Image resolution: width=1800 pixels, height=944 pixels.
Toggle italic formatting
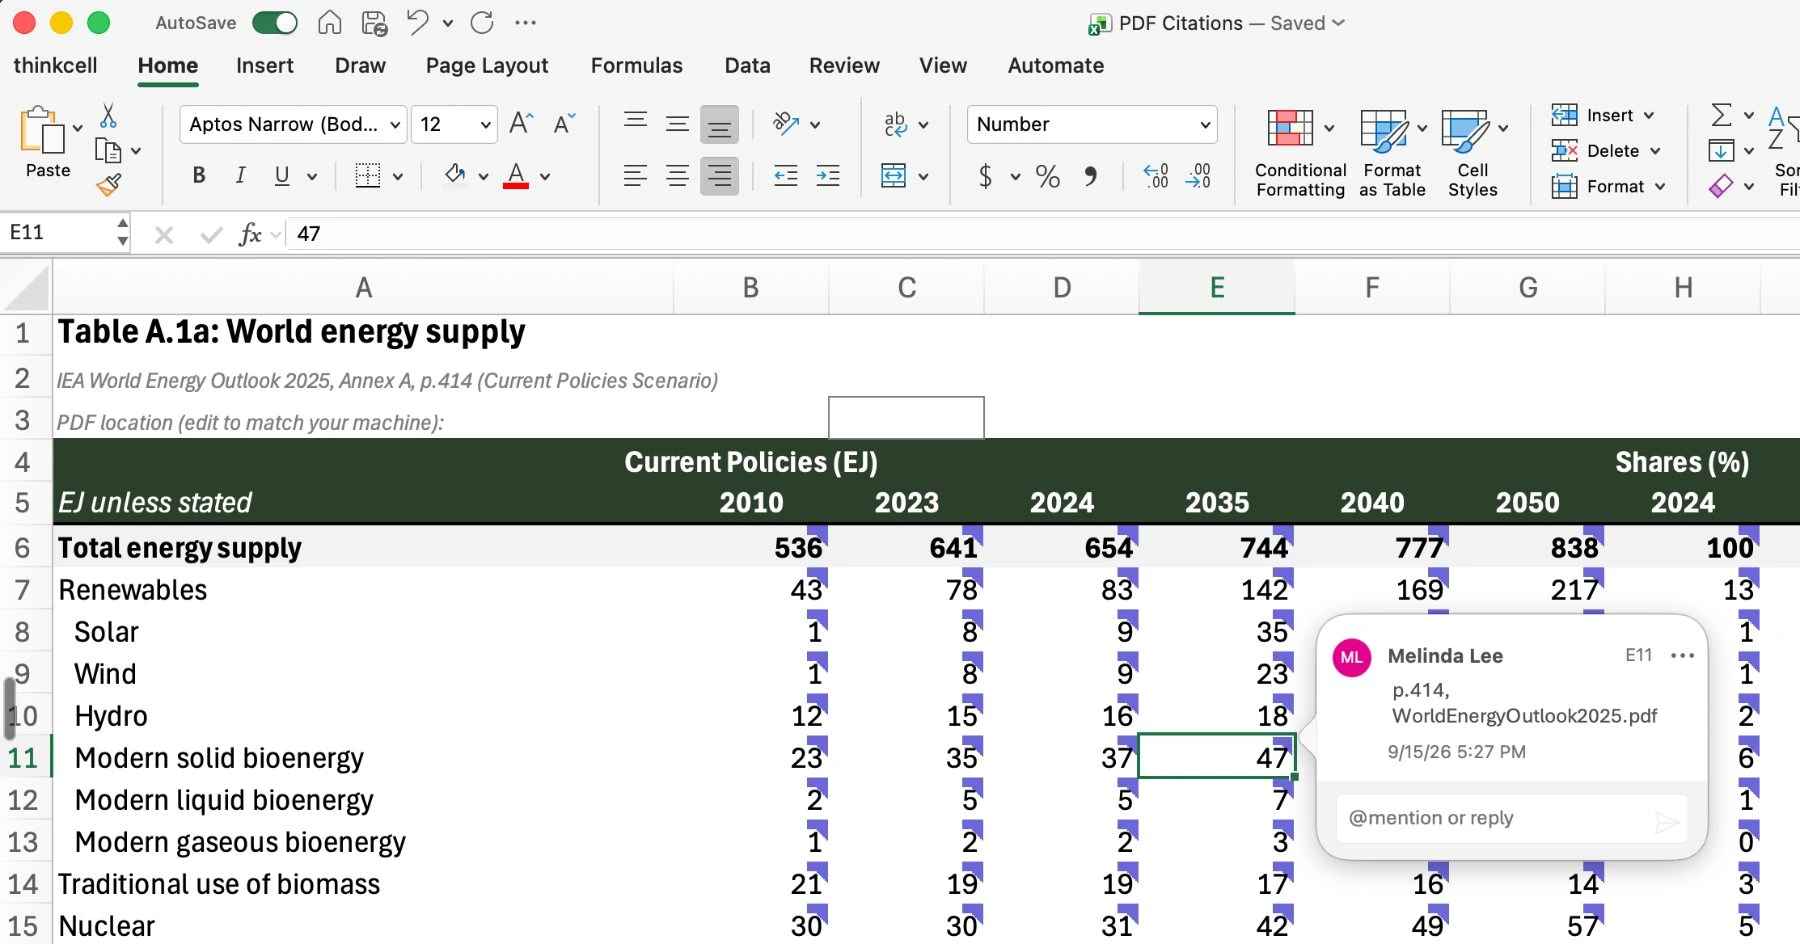[x=240, y=176]
